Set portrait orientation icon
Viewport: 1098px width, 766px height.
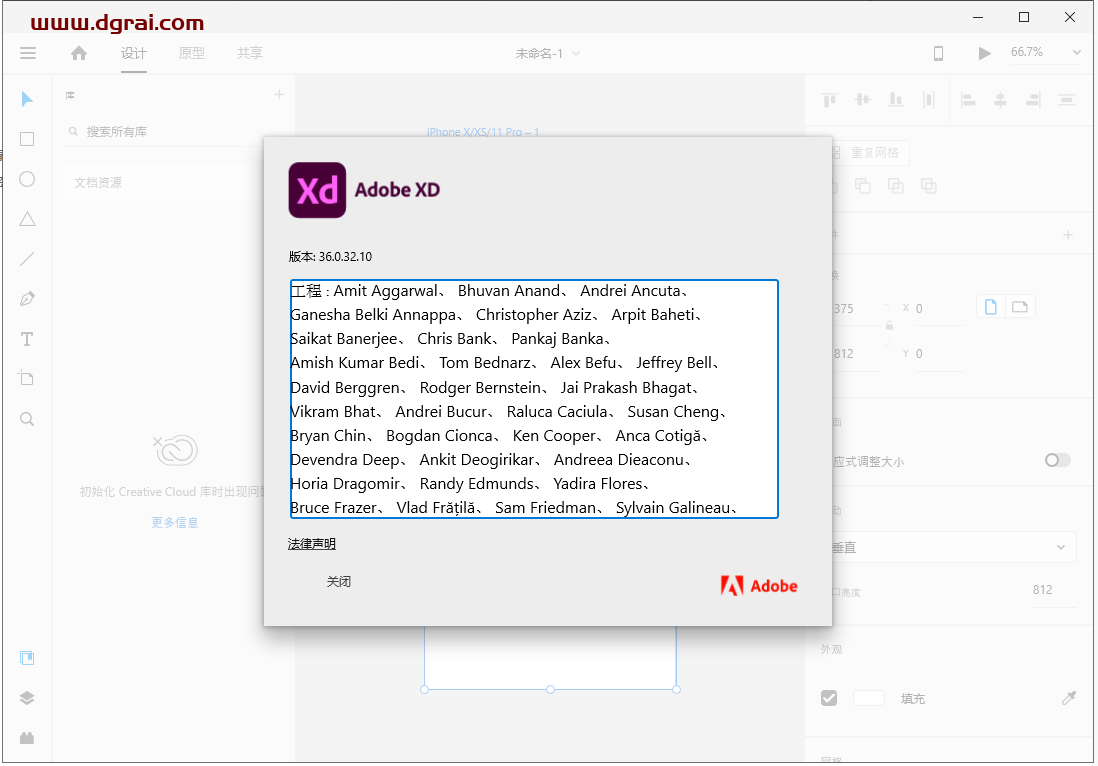991,307
